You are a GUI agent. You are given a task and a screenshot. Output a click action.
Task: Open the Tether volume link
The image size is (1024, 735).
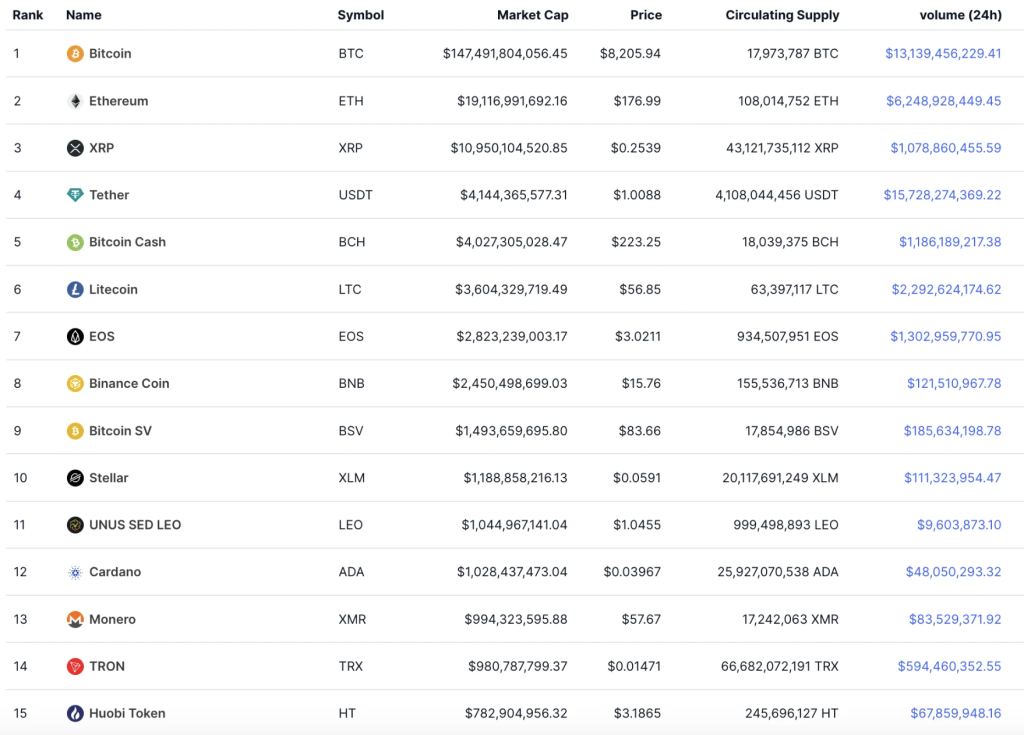(x=942, y=195)
